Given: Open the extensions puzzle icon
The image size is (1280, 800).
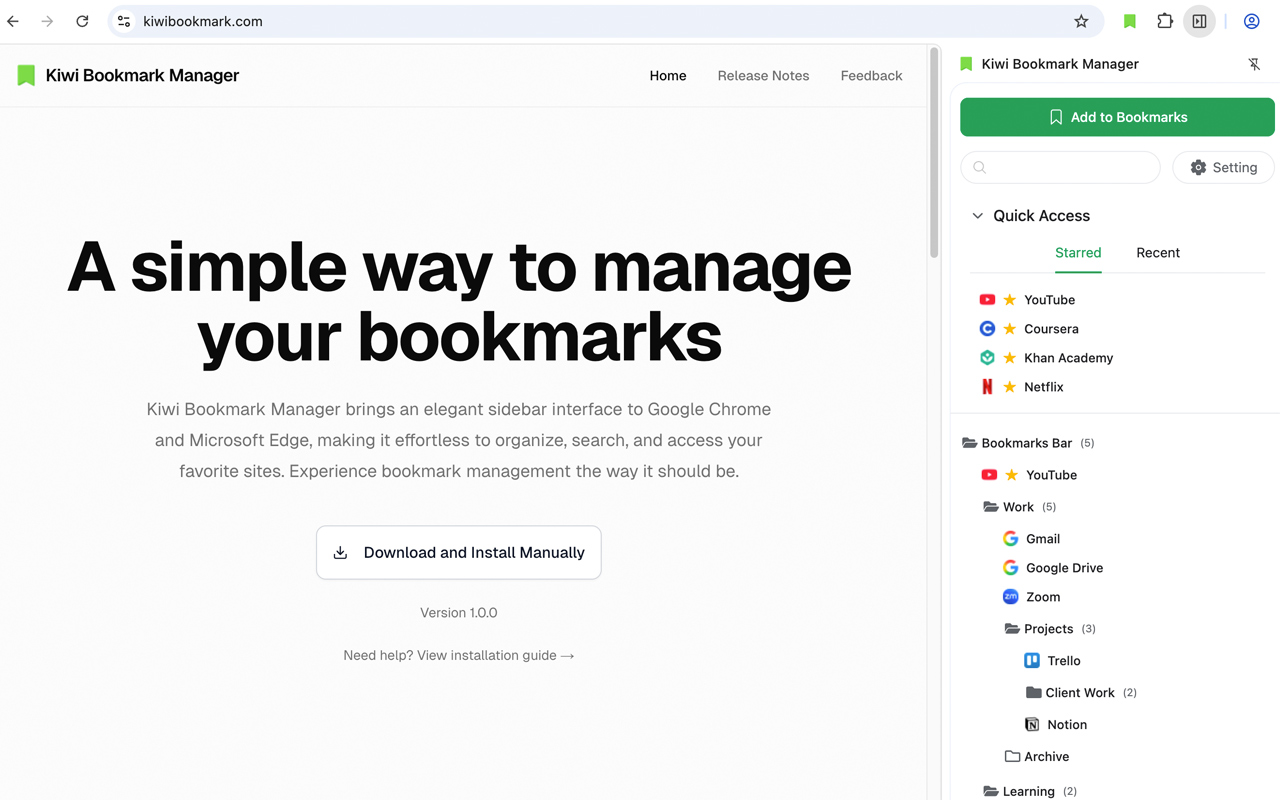Looking at the screenshot, I should pos(1164,21).
